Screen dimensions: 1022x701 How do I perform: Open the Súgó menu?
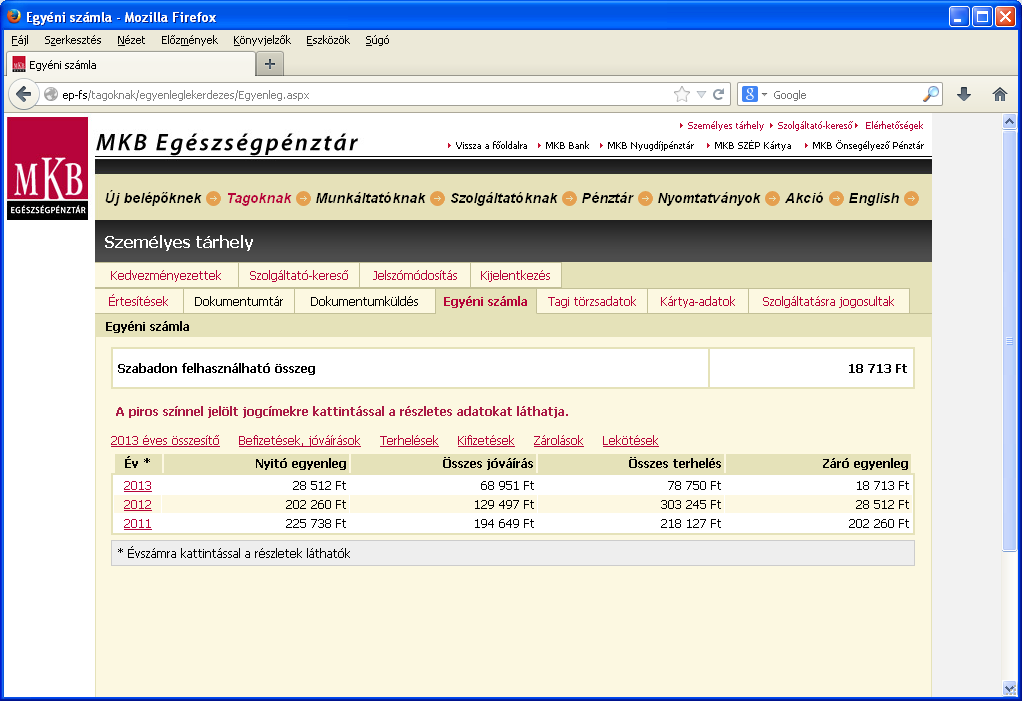pos(377,40)
